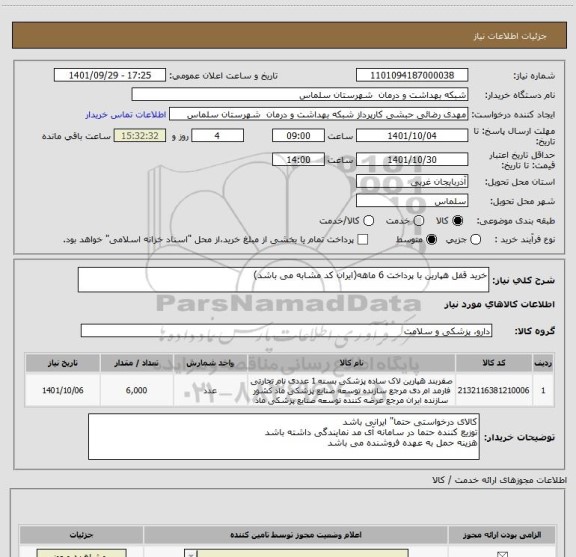Click the partially visible details button
The image size is (576, 557).
coord(82,553)
